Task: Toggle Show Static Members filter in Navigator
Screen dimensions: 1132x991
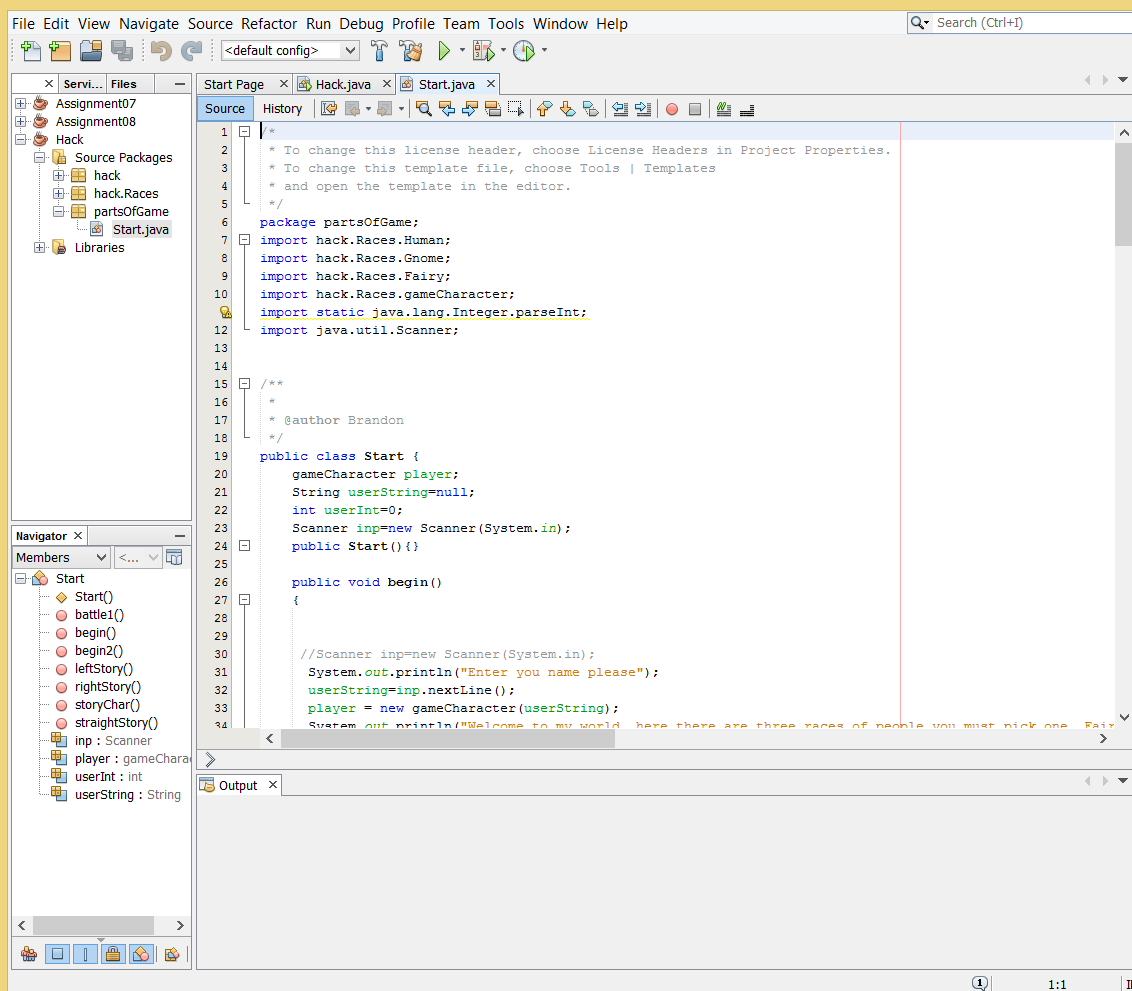Action: (86, 954)
